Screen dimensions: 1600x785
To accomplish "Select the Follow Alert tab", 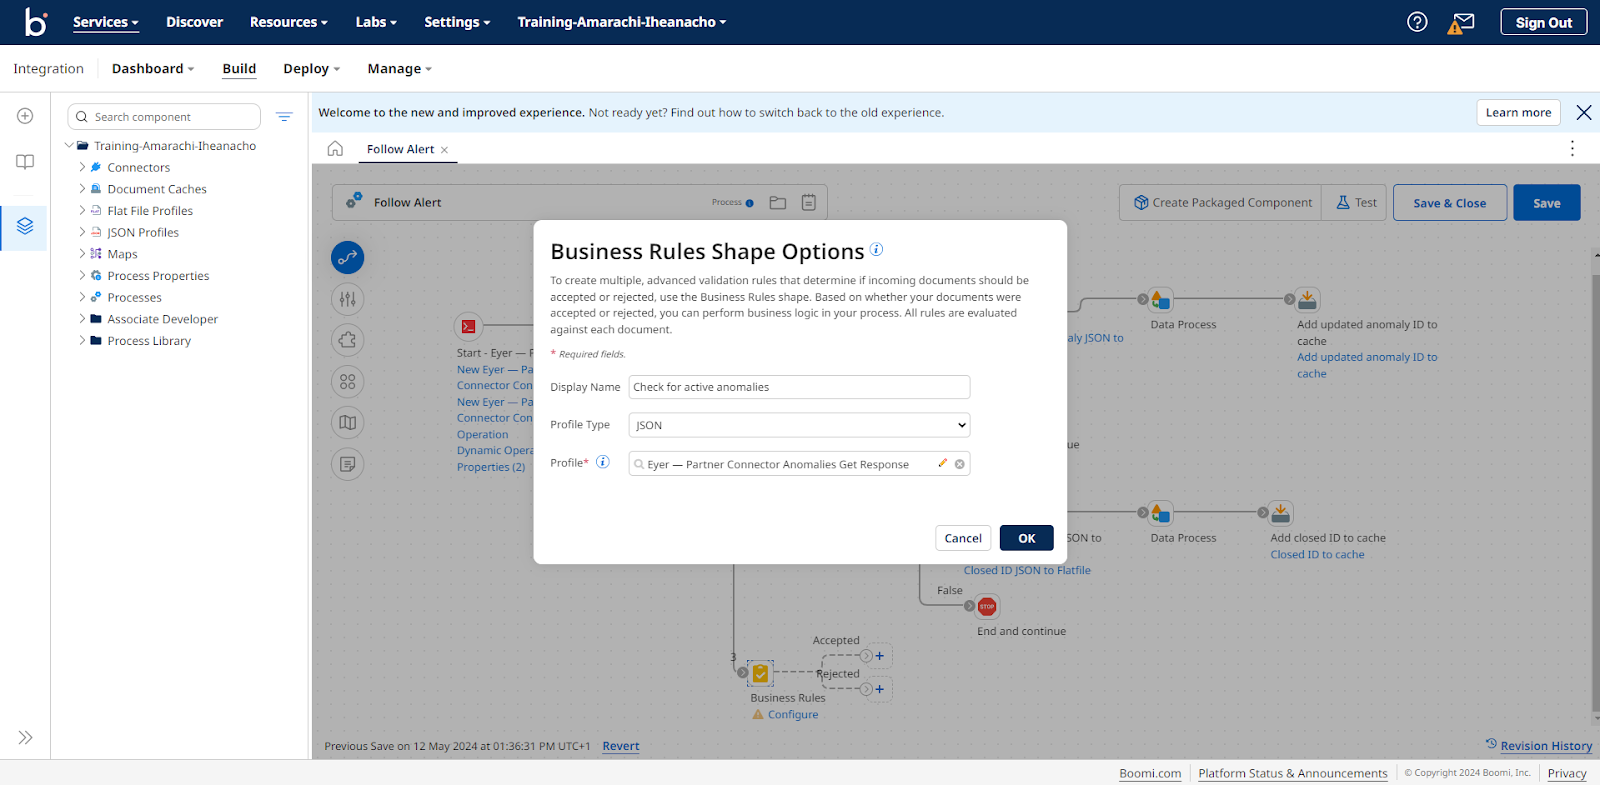I will tap(400, 149).
